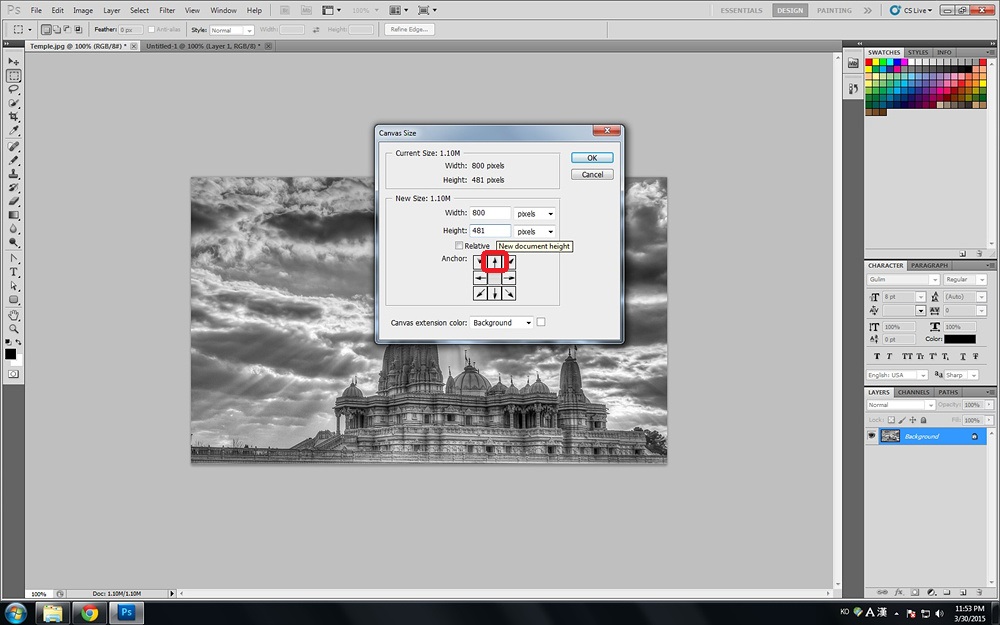
Task: Open the Canvas extension color dropdown
Action: click(x=501, y=323)
